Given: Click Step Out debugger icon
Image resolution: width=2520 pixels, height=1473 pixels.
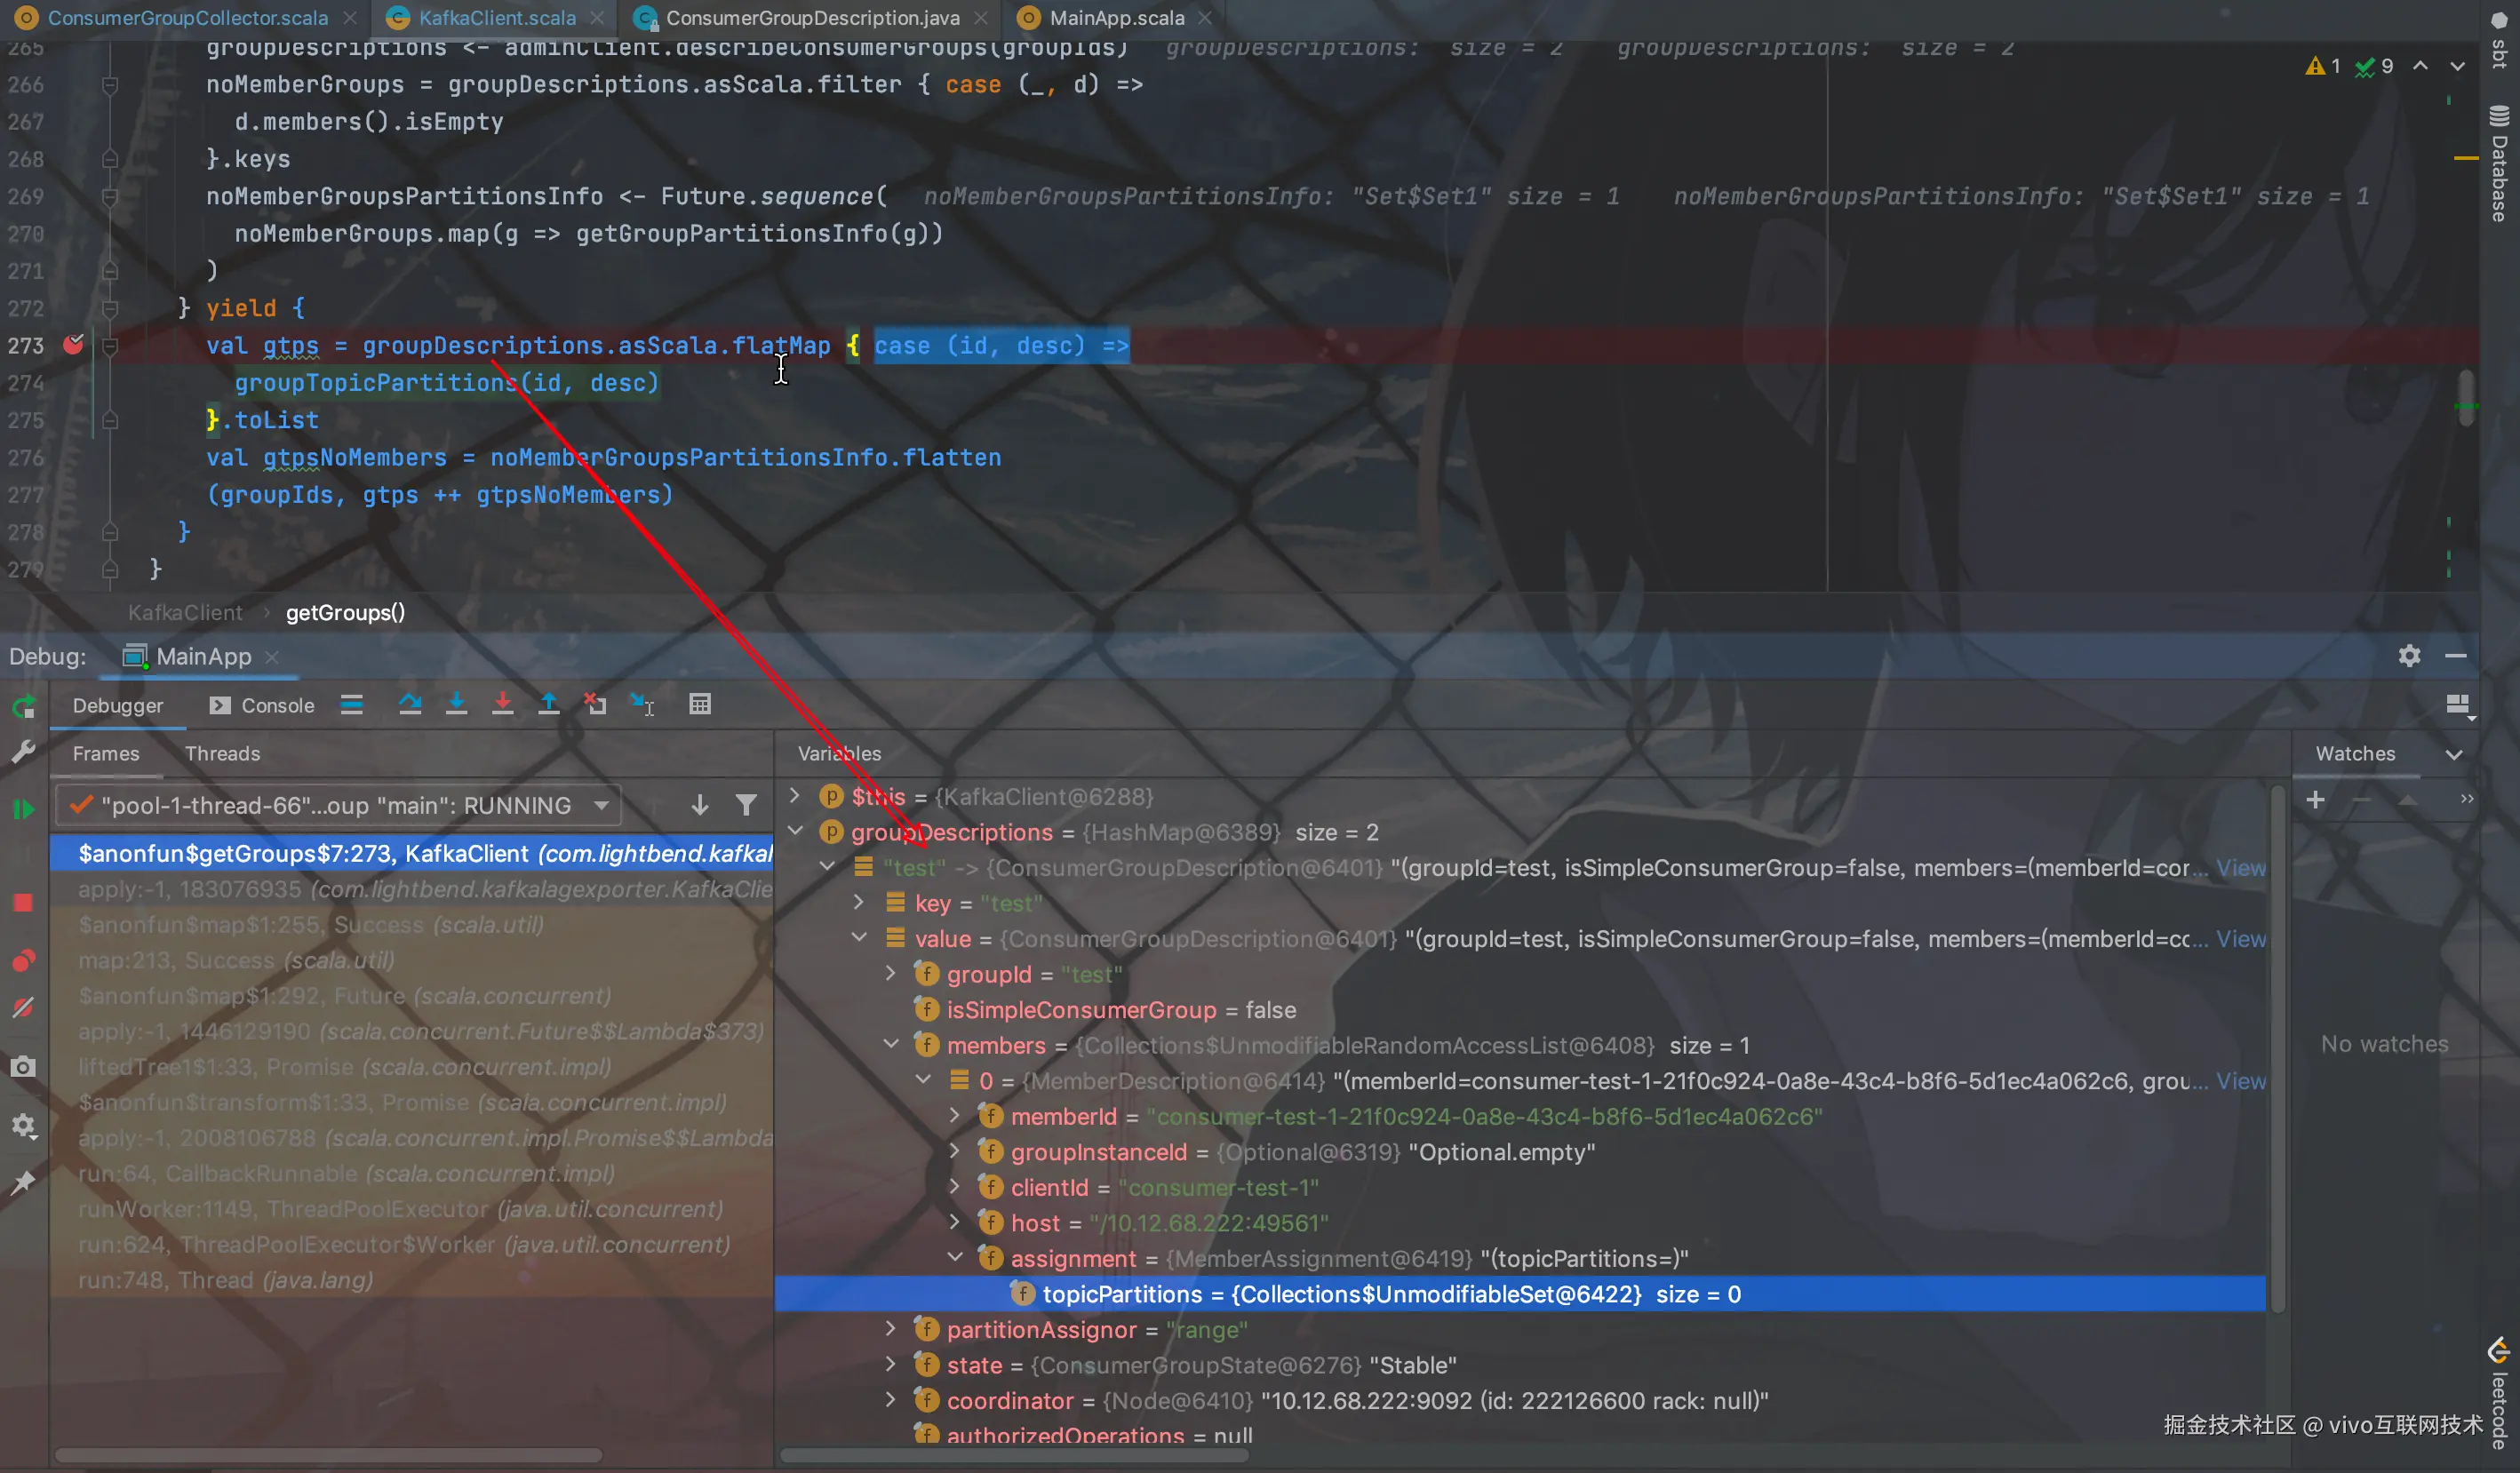Looking at the screenshot, I should click(549, 705).
